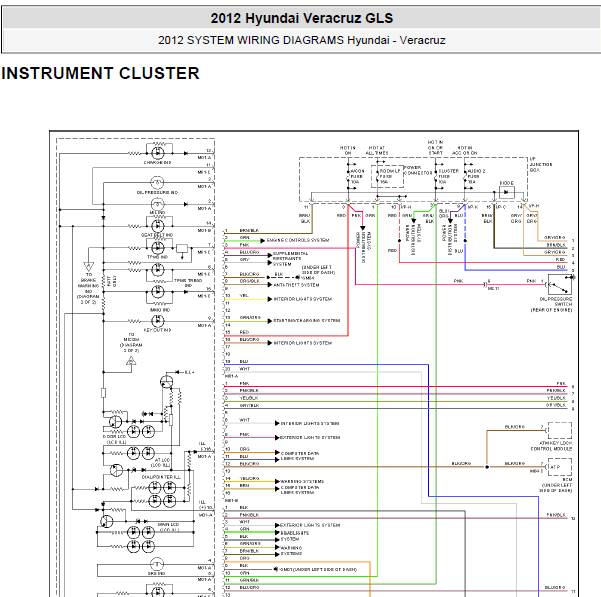Click the '2012 Hyundai Veracruz GLS' title
601x597 pixels.
(302, 18)
